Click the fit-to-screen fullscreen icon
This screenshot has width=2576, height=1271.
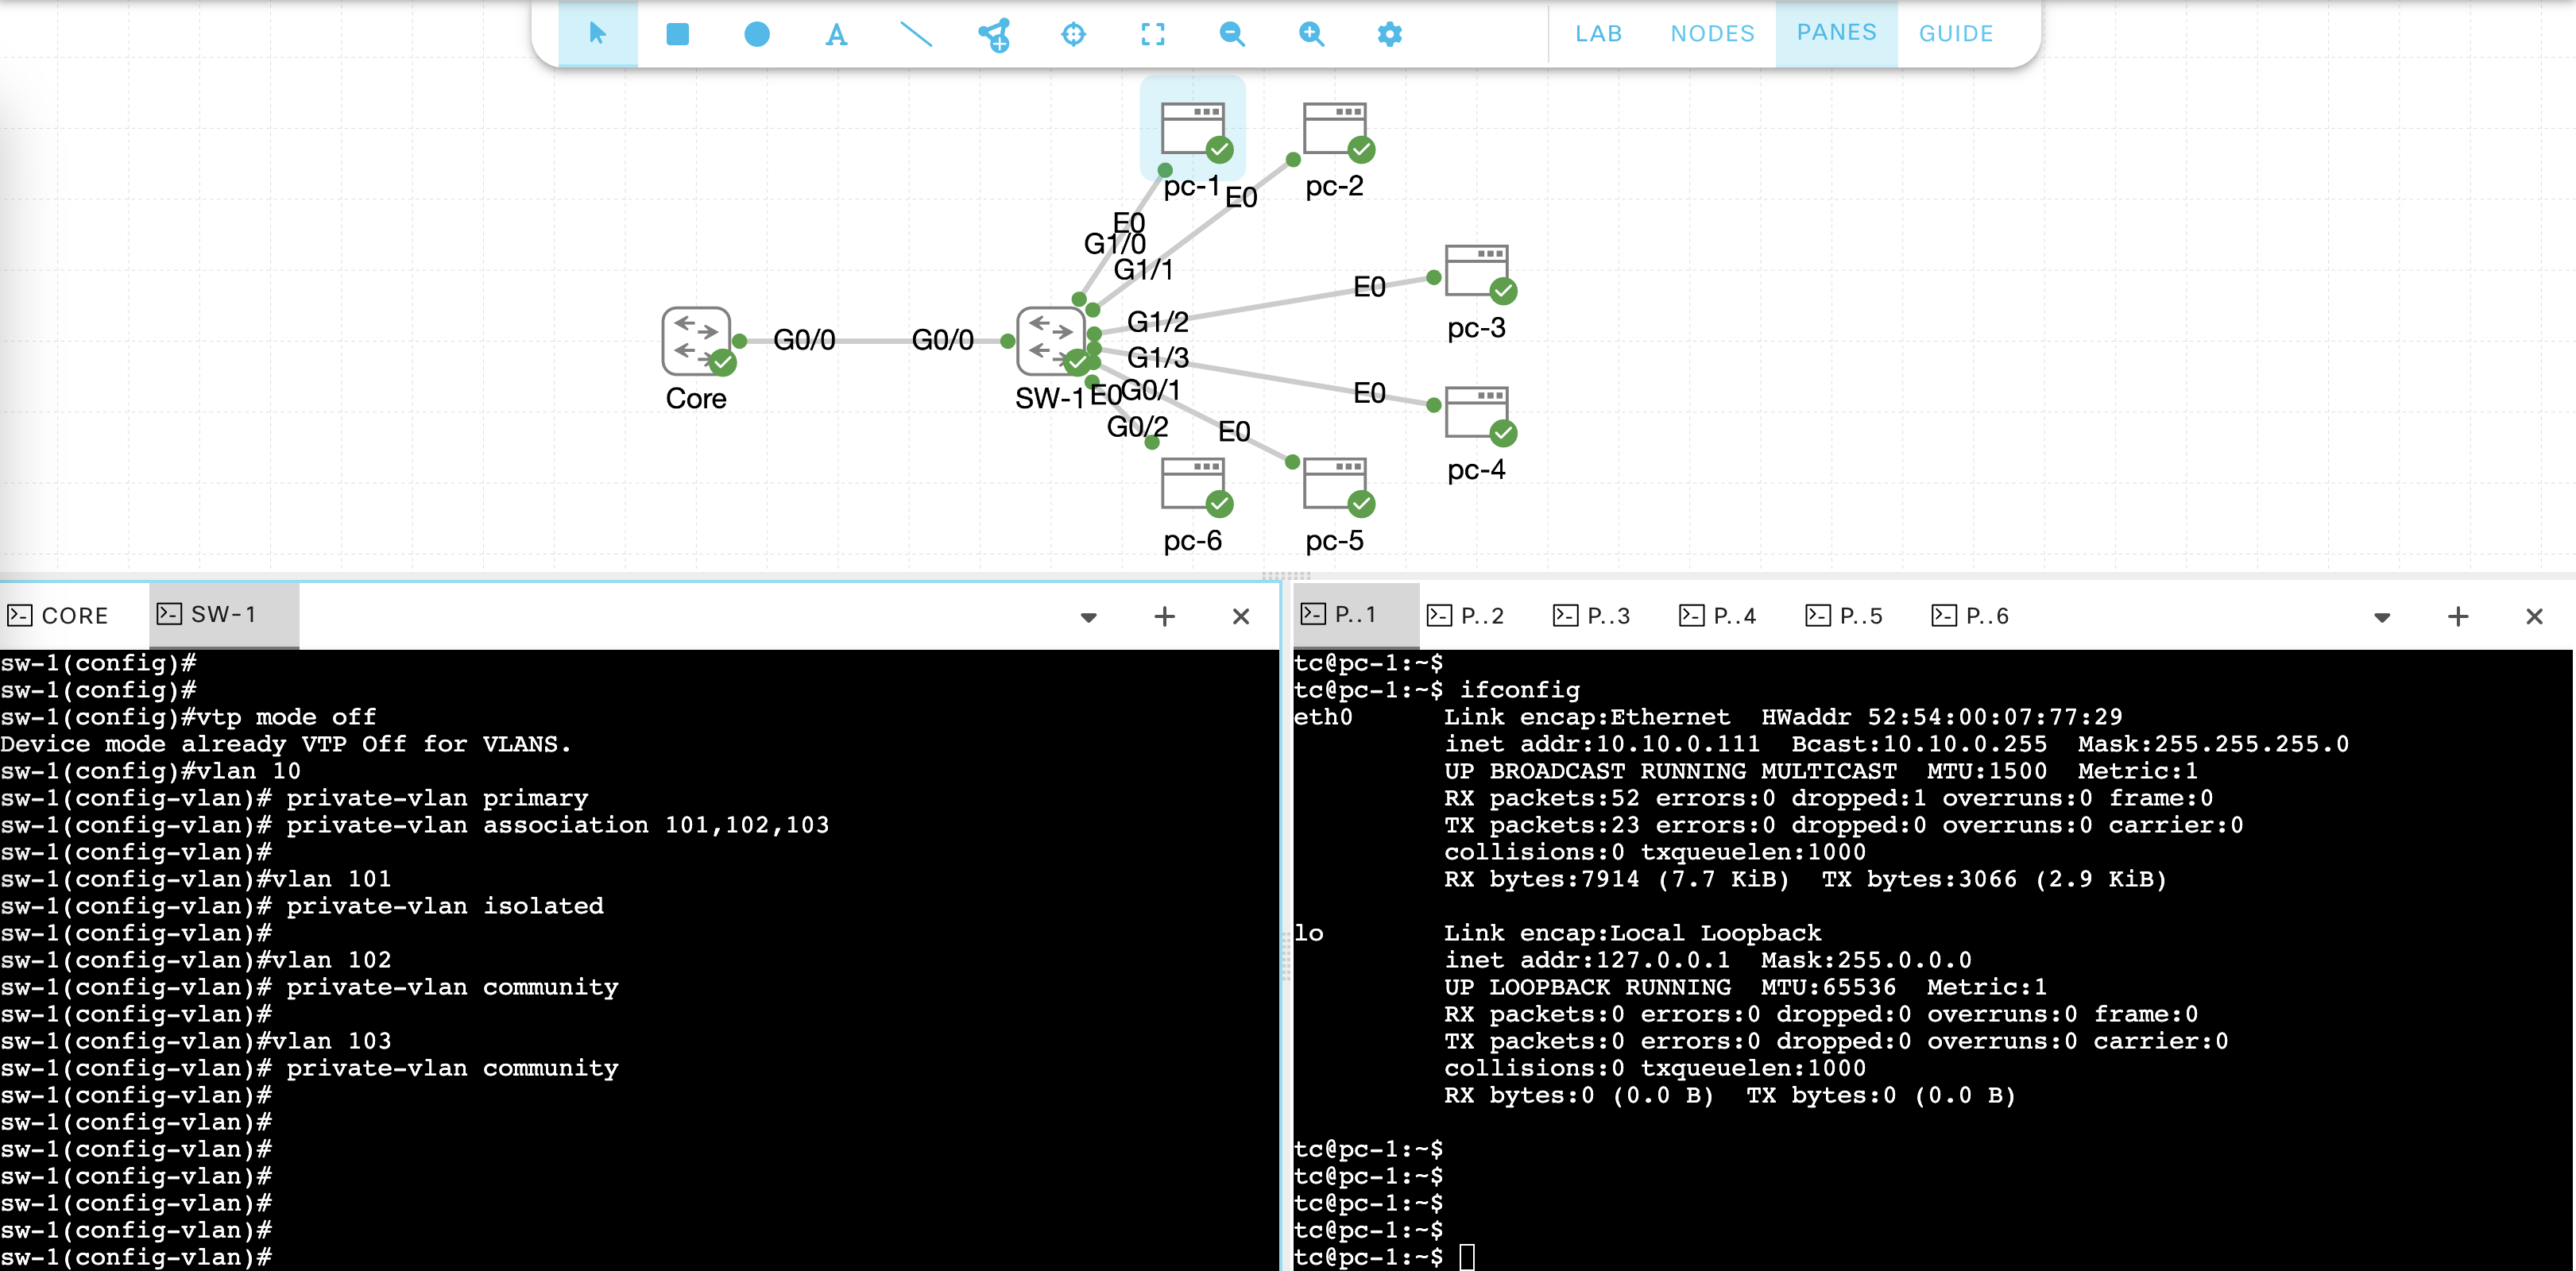(1152, 34)
